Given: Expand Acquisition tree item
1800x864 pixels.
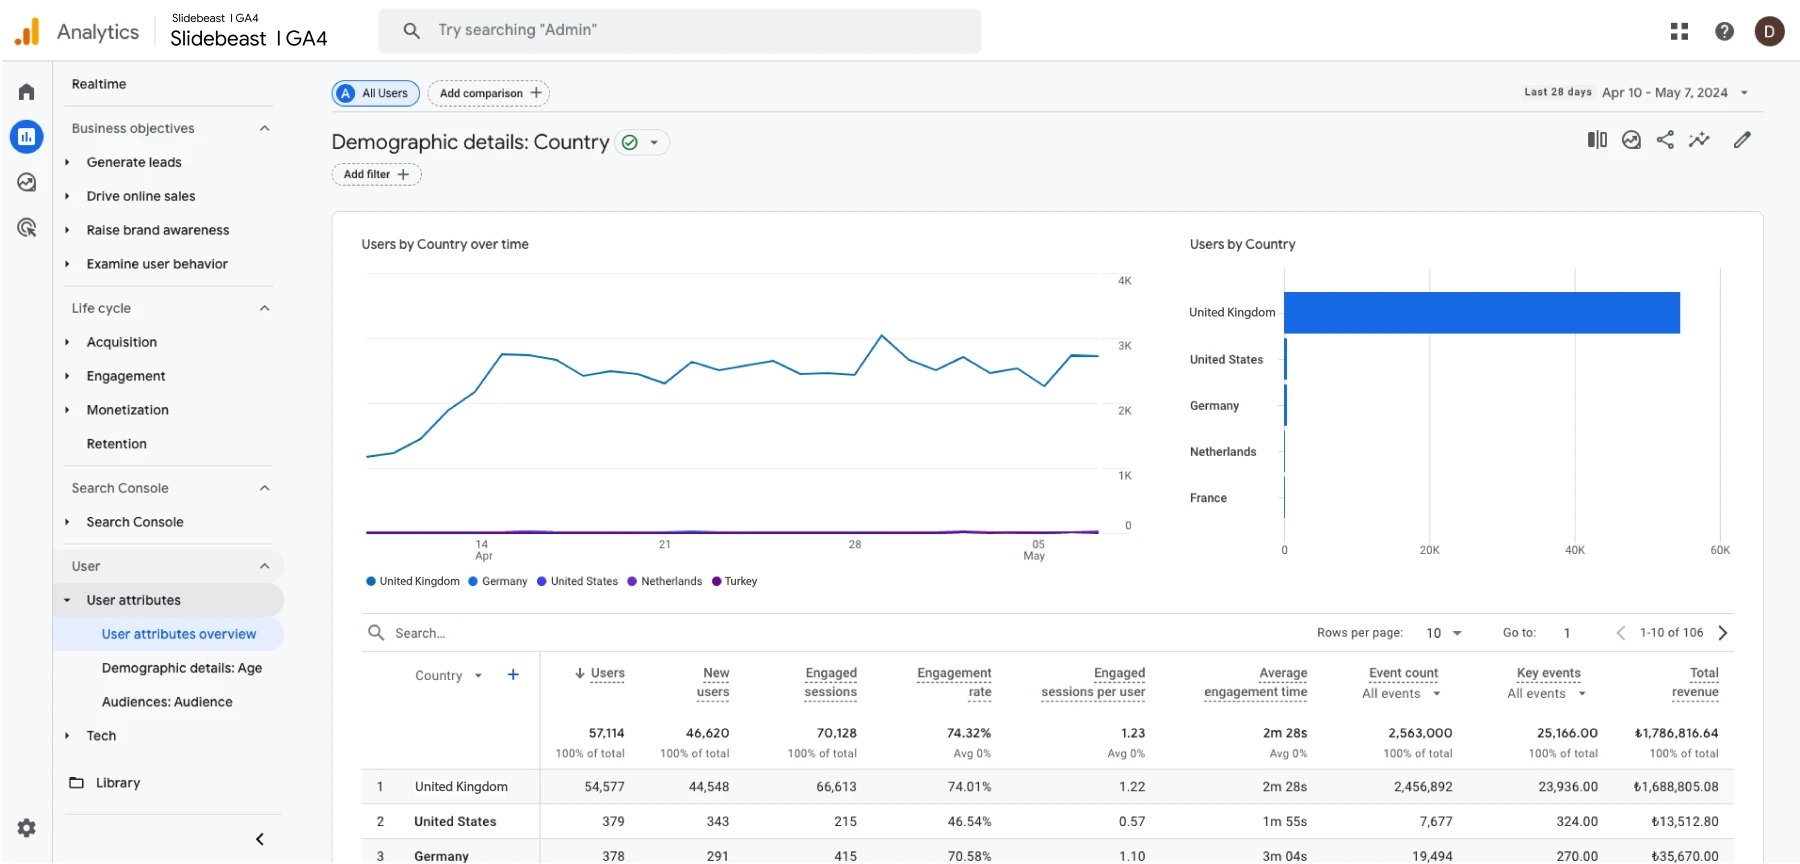Looking at the screenshot, I should click(67, 342).
